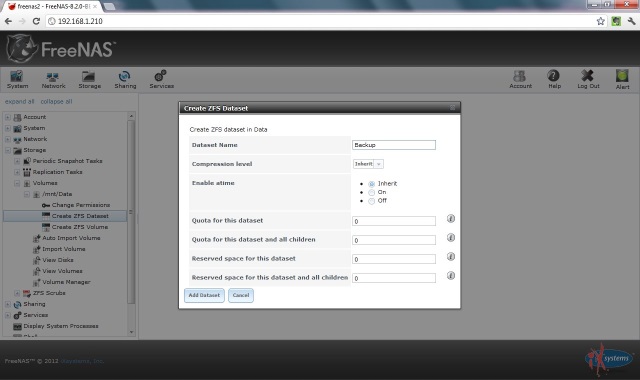The height and width of the screenshot is (380, 640).
Task: Open the Storage toolbar icon
Action: [89, 79]
